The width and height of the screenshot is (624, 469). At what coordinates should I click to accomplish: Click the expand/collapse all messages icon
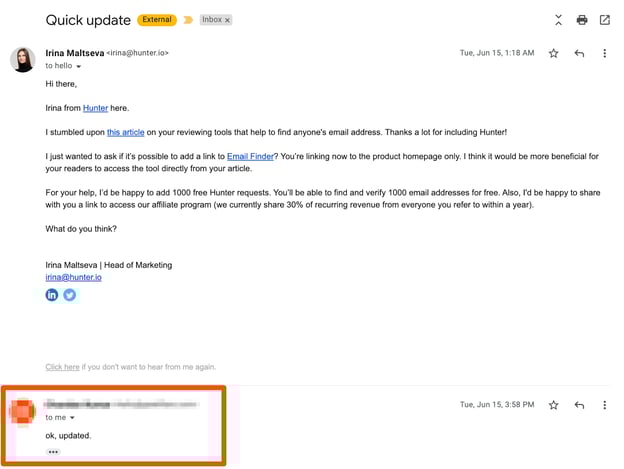coord(558,20)
